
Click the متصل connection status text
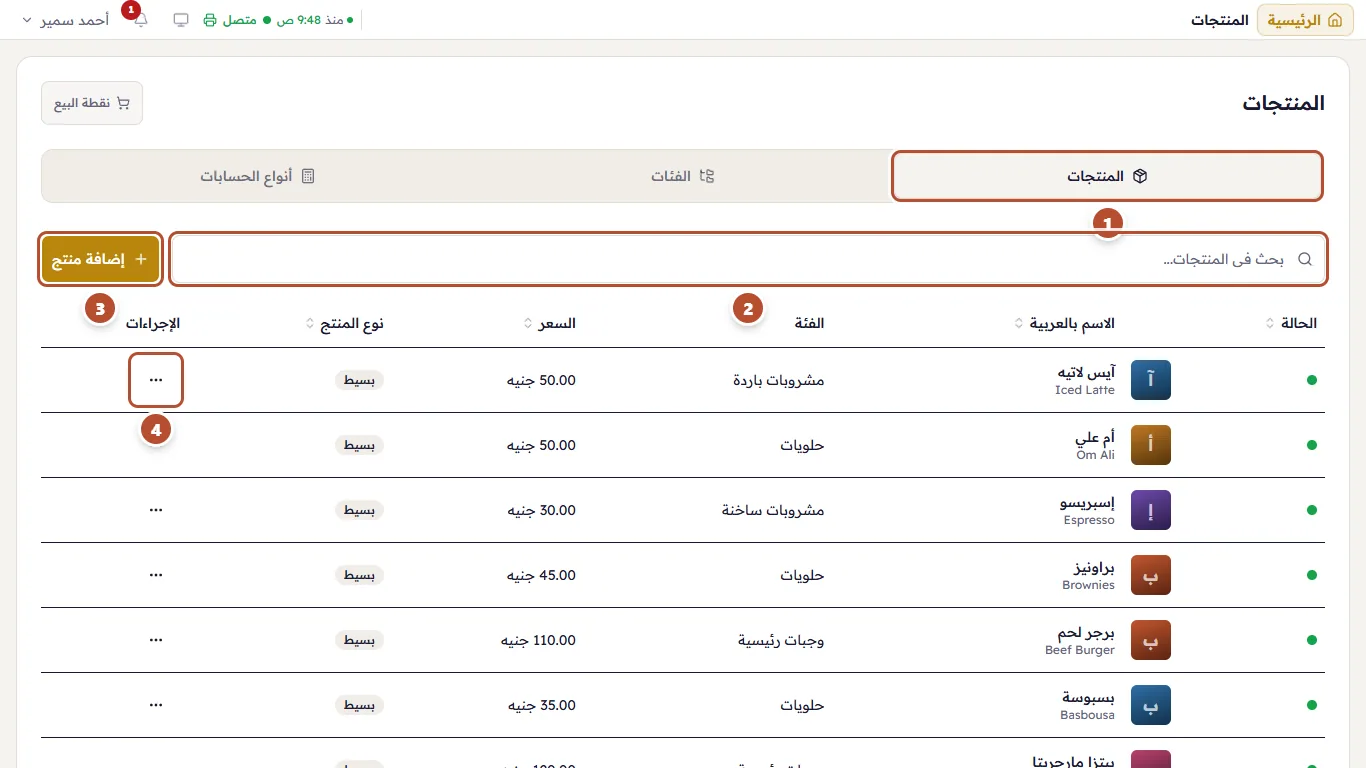(x=240, y=20)
